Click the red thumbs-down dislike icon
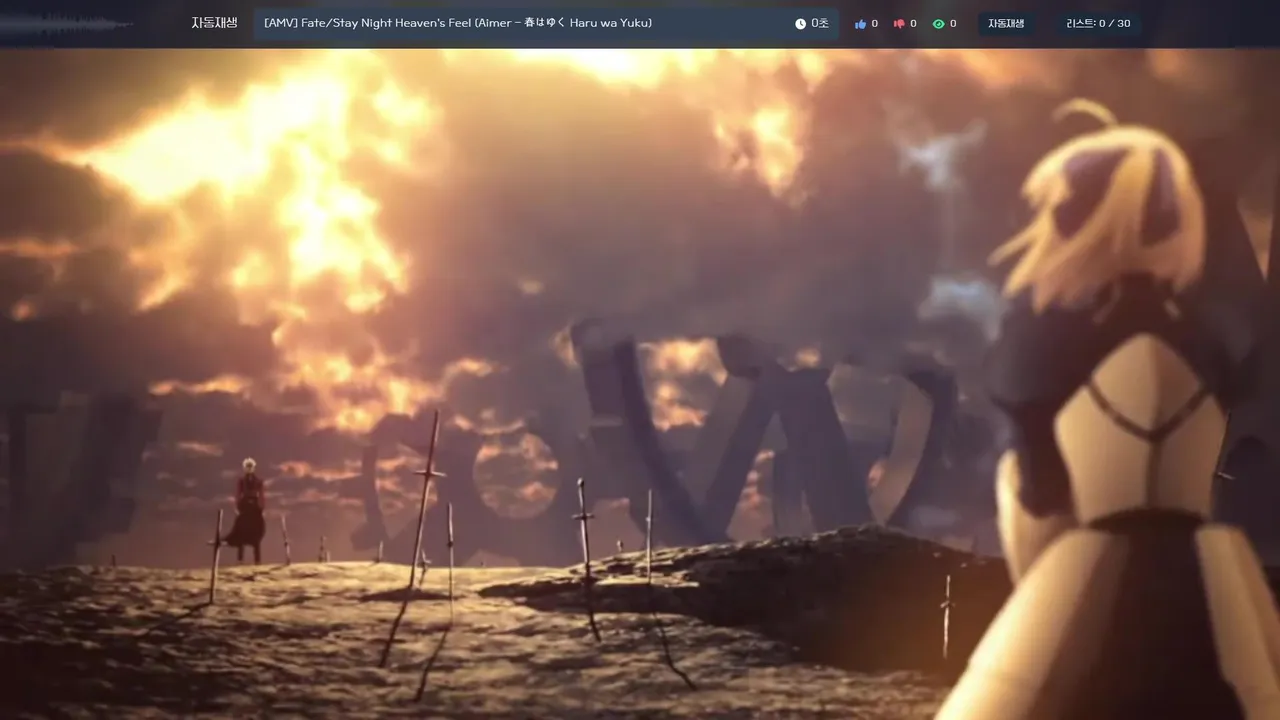 899,24
